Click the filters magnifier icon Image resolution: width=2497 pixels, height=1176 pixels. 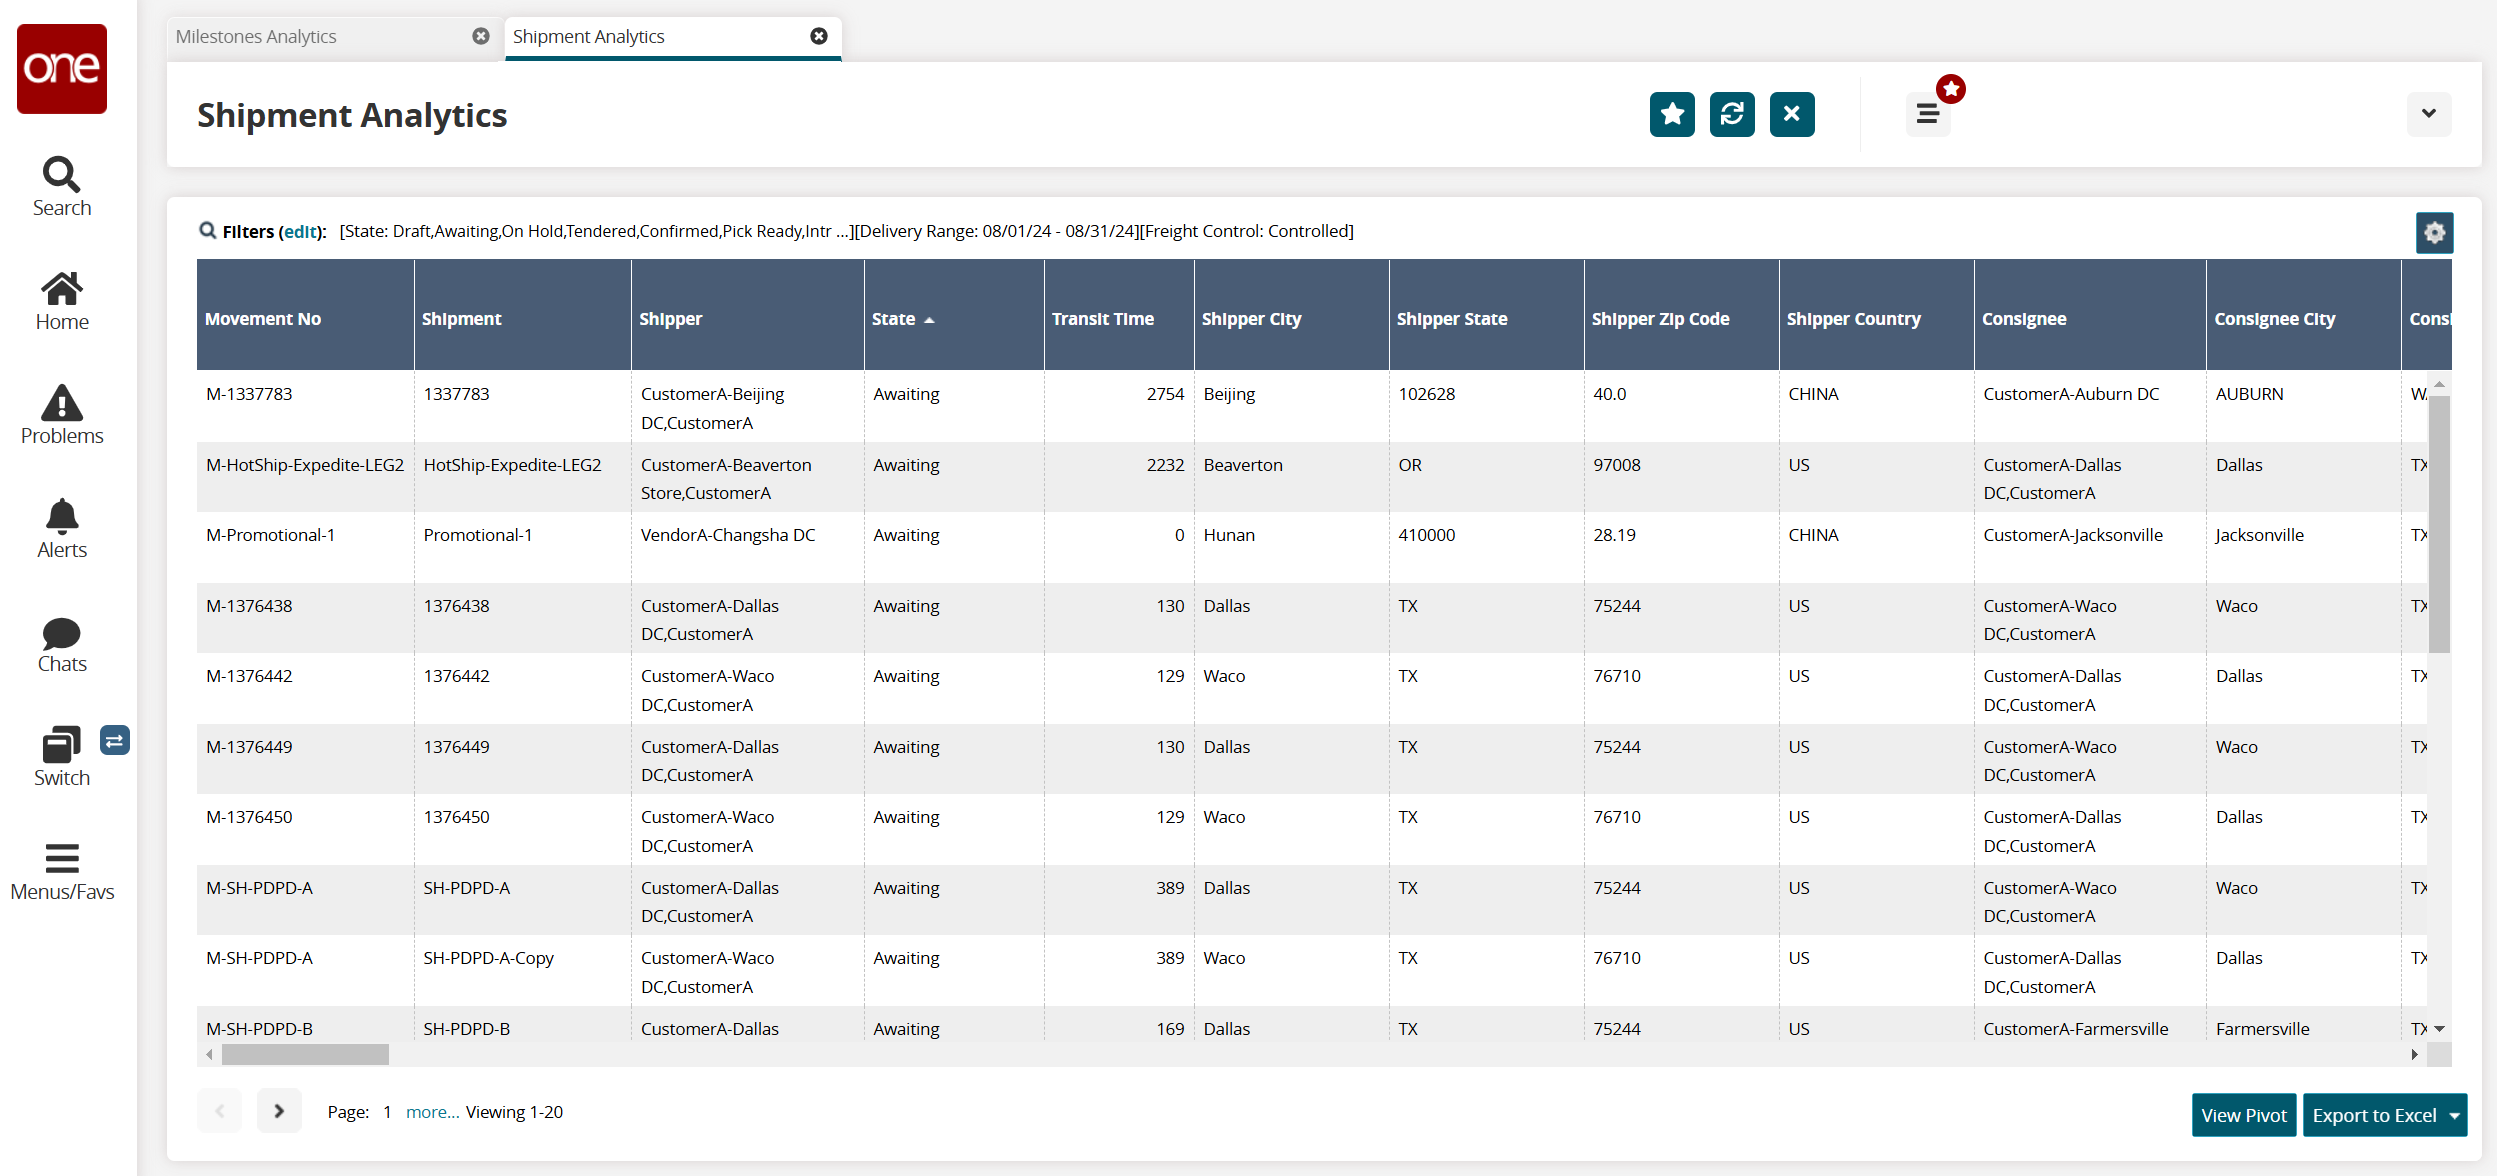pos(208,231)
